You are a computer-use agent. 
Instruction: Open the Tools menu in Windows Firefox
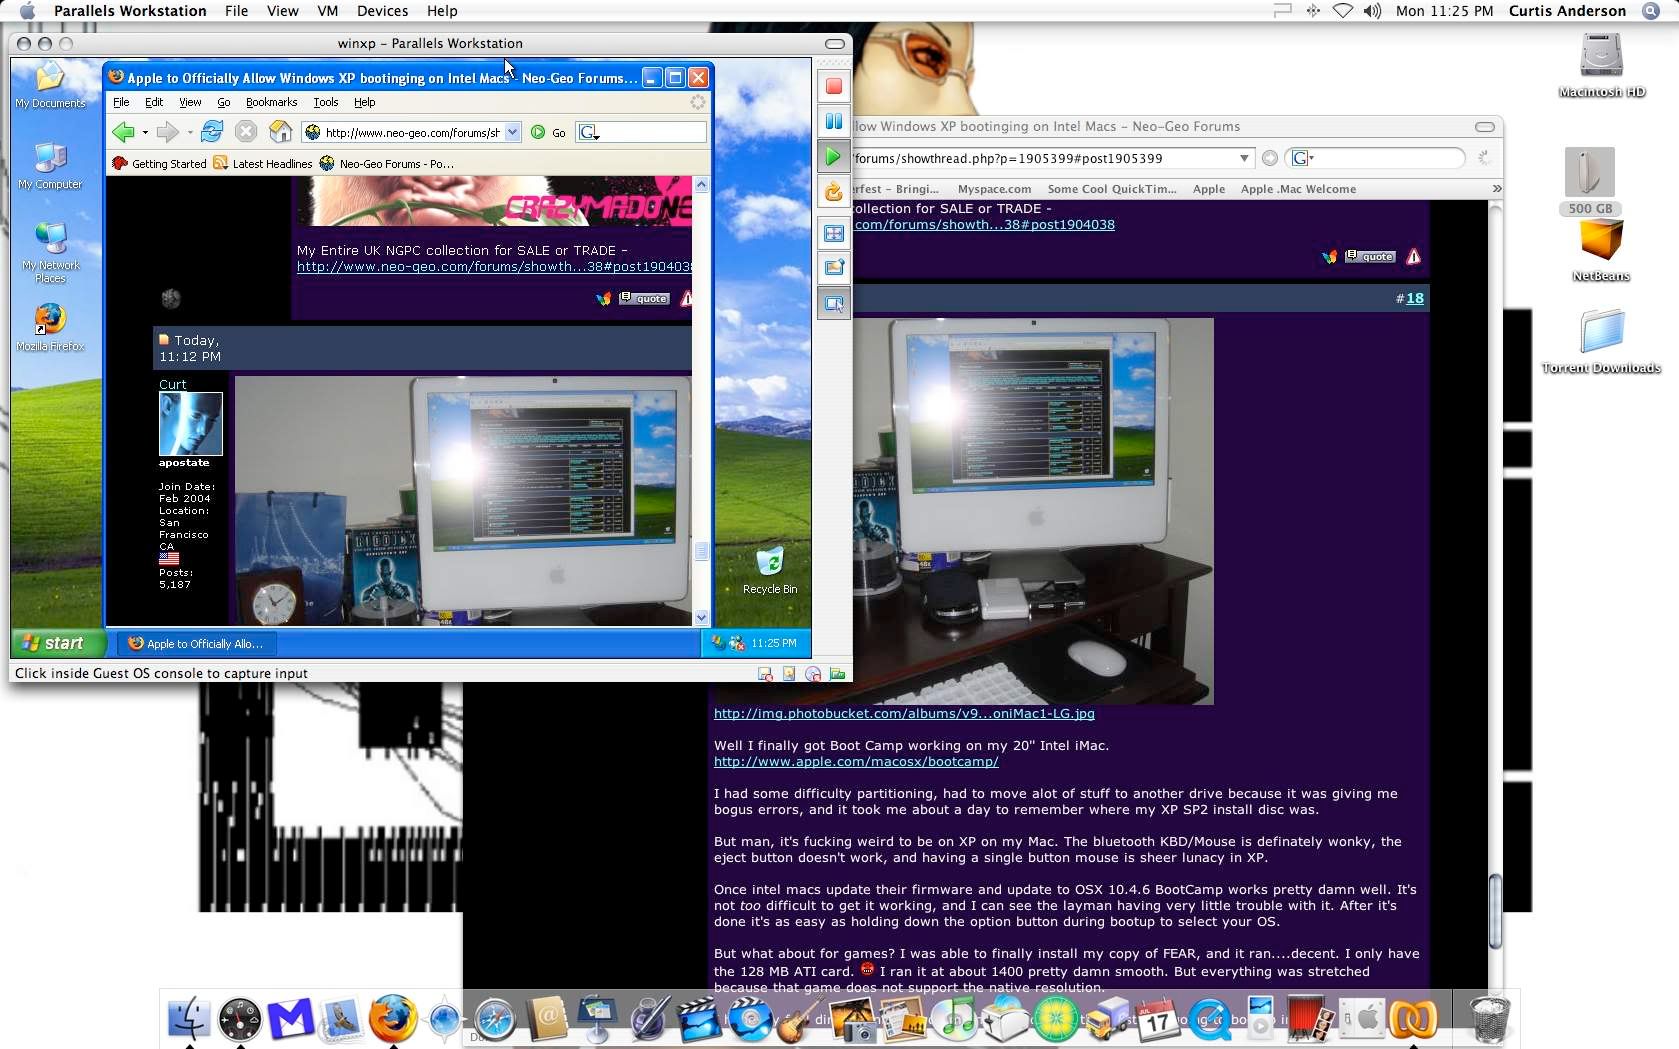325,102
